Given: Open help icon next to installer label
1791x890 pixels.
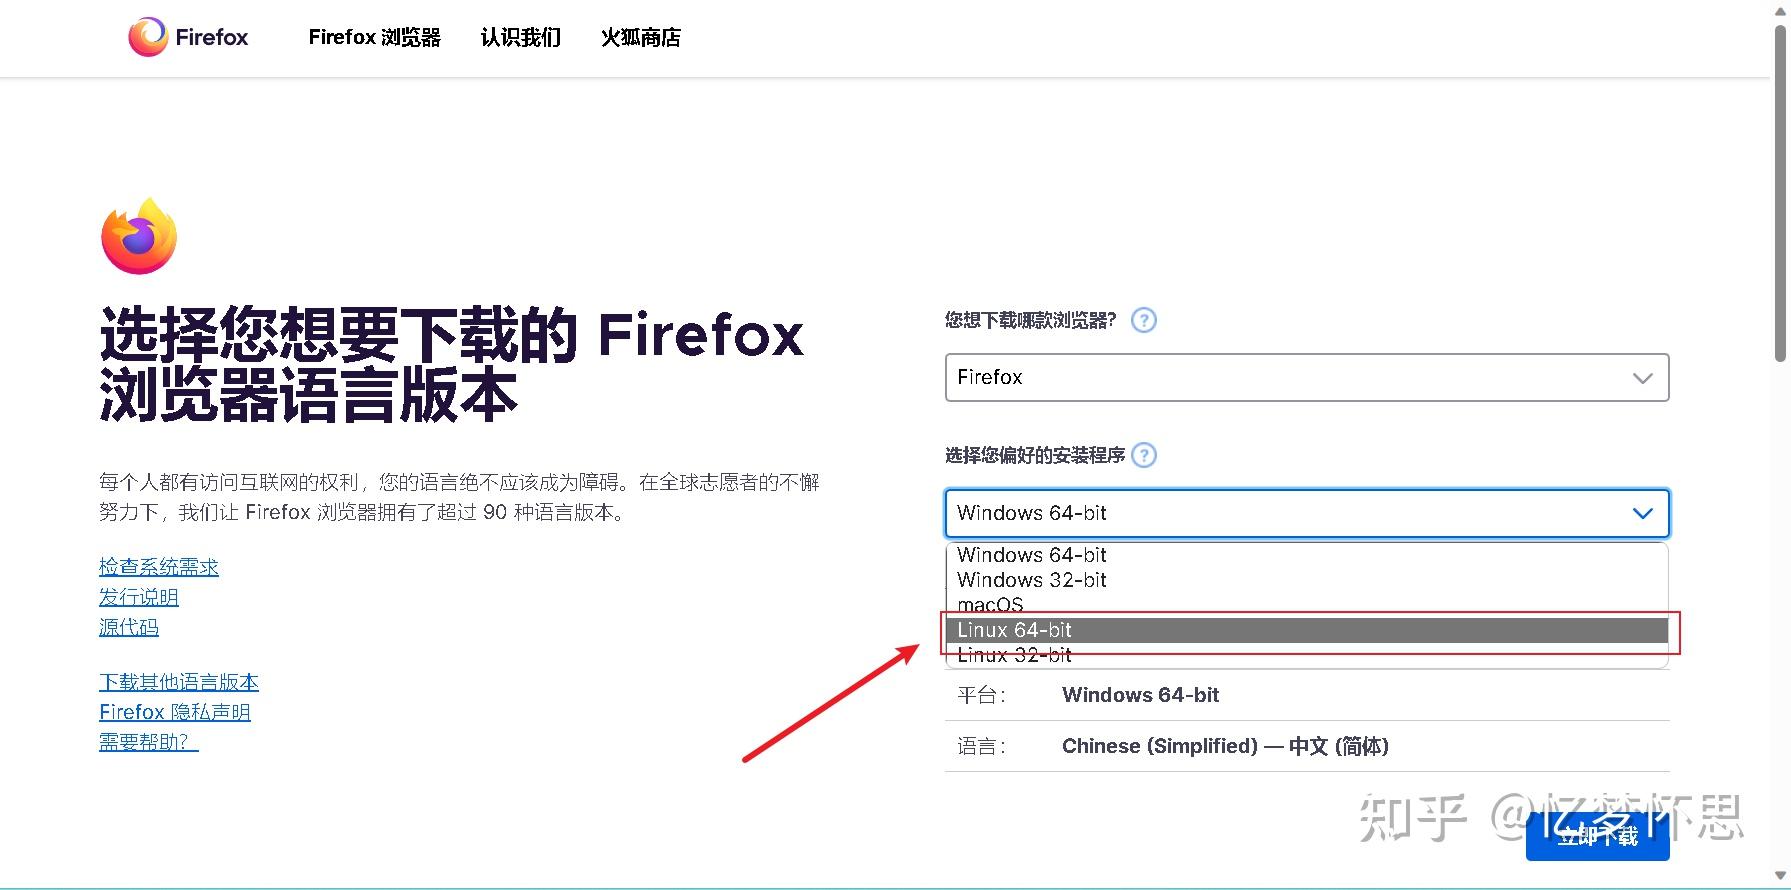Looking at the screenshot, I should tap(1143, 455).
